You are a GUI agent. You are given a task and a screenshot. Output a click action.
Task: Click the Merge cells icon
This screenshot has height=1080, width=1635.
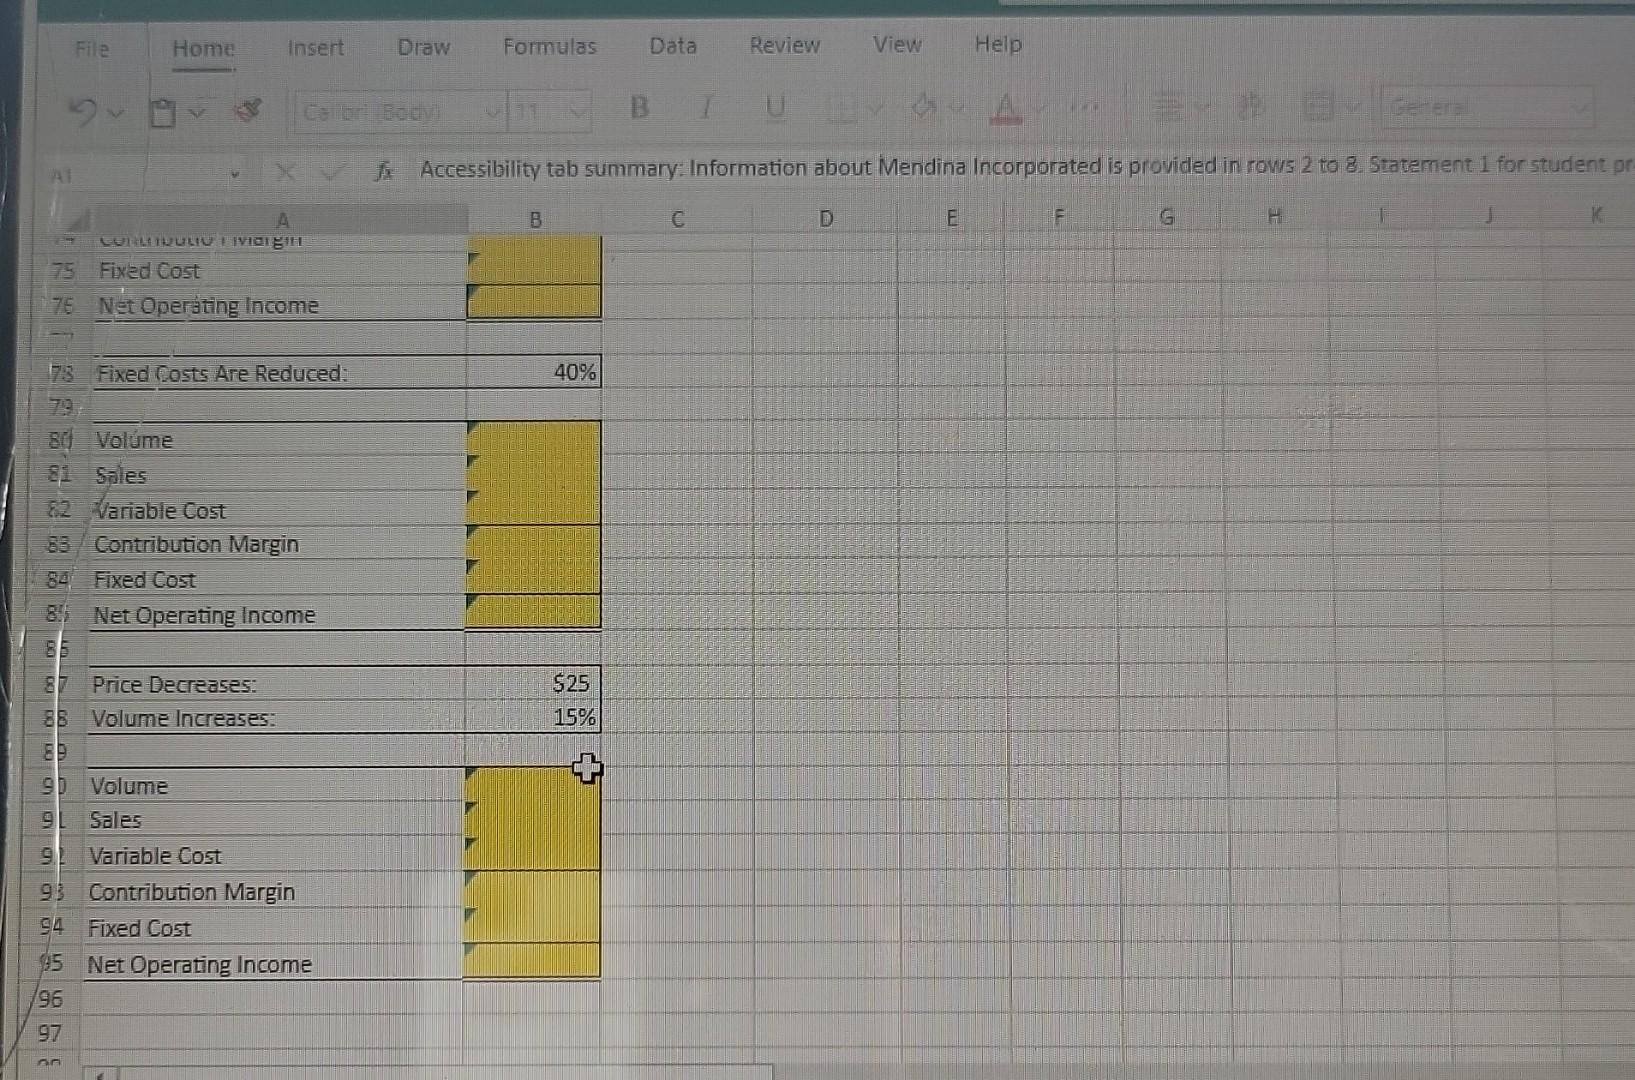1318,106
